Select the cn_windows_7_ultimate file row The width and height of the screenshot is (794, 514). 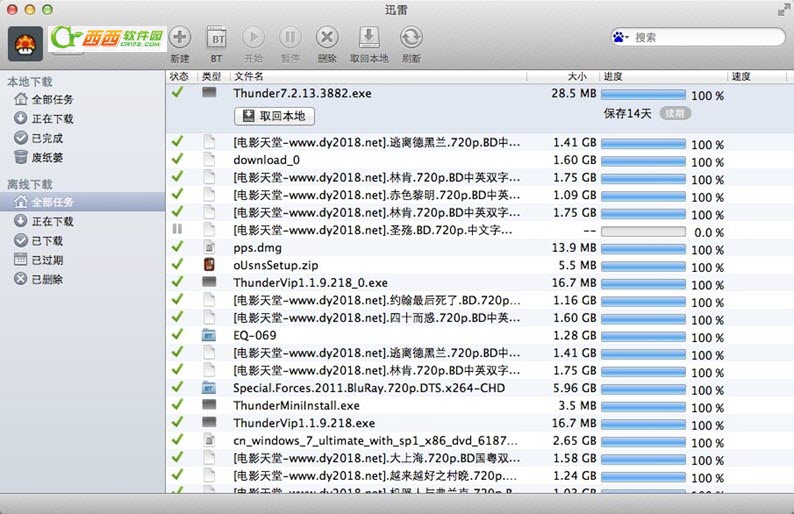point(480,441)
